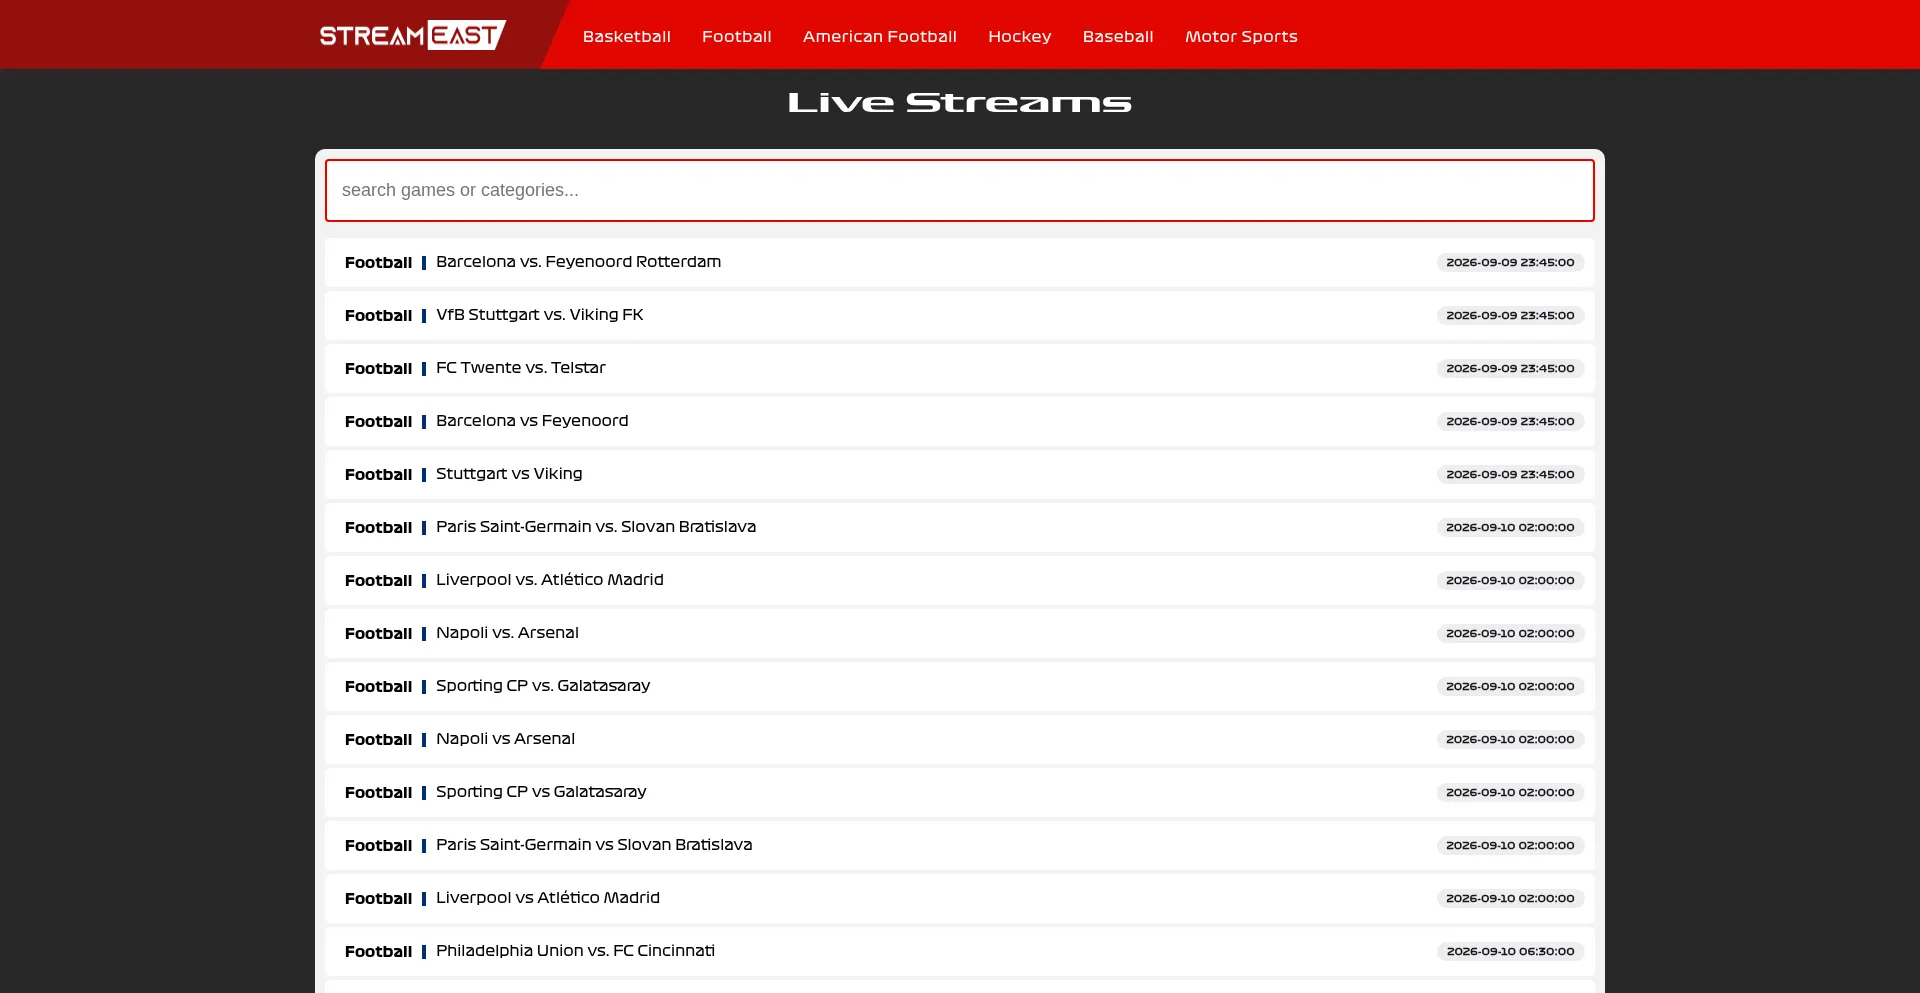Viewport: 1920px width, 993px height.
Task: Click the Live Streams heading
Action: coord(960,103)
